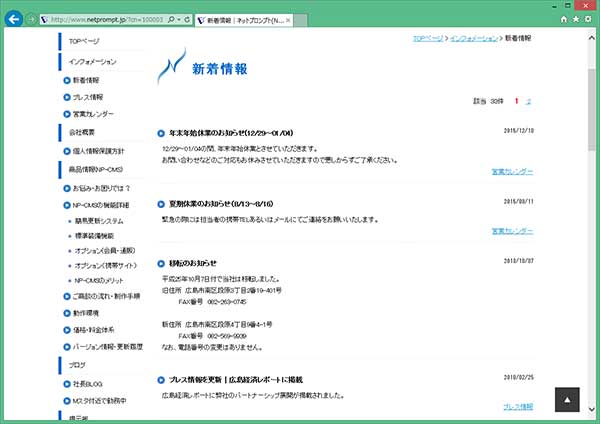600x424 pixels.
Task: Click the back-to-top arrow button
Action: 567,400
